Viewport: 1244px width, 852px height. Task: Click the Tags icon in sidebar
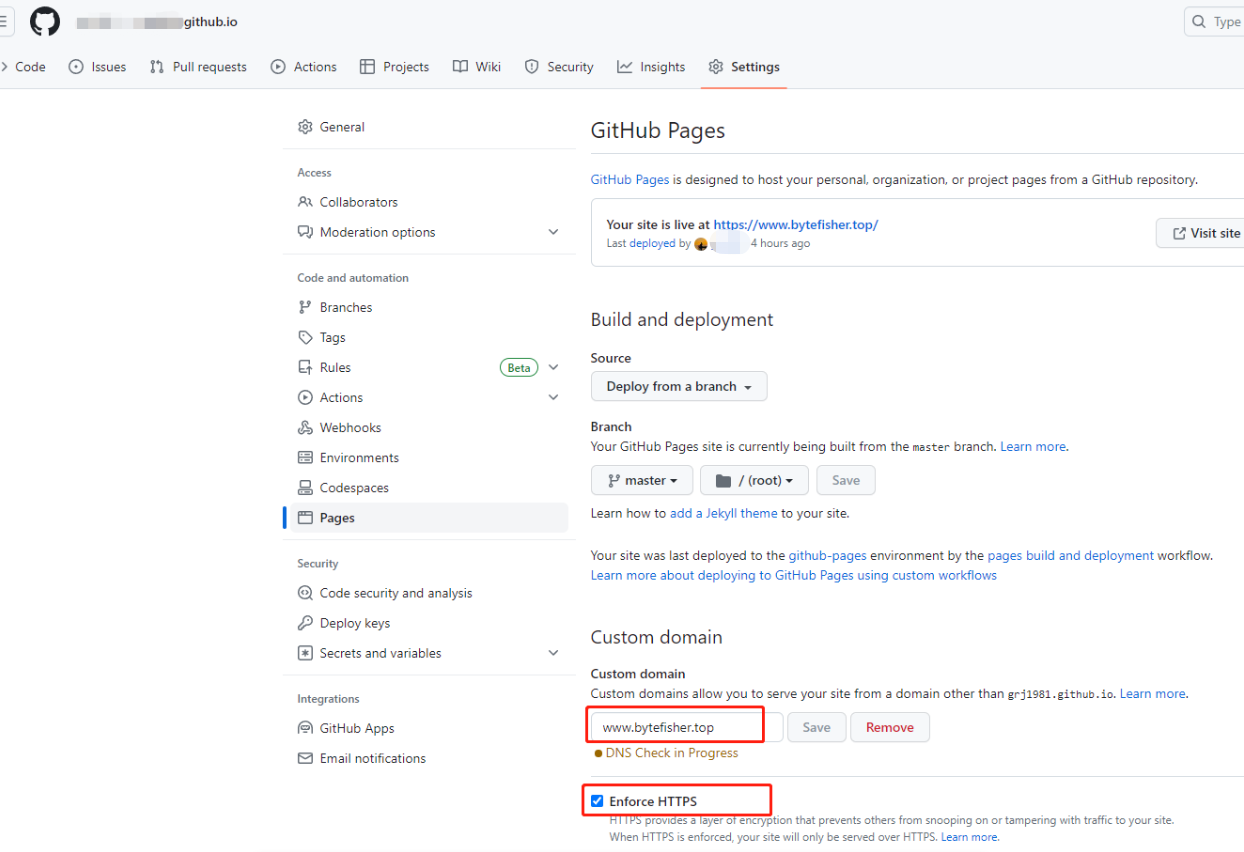305,337
